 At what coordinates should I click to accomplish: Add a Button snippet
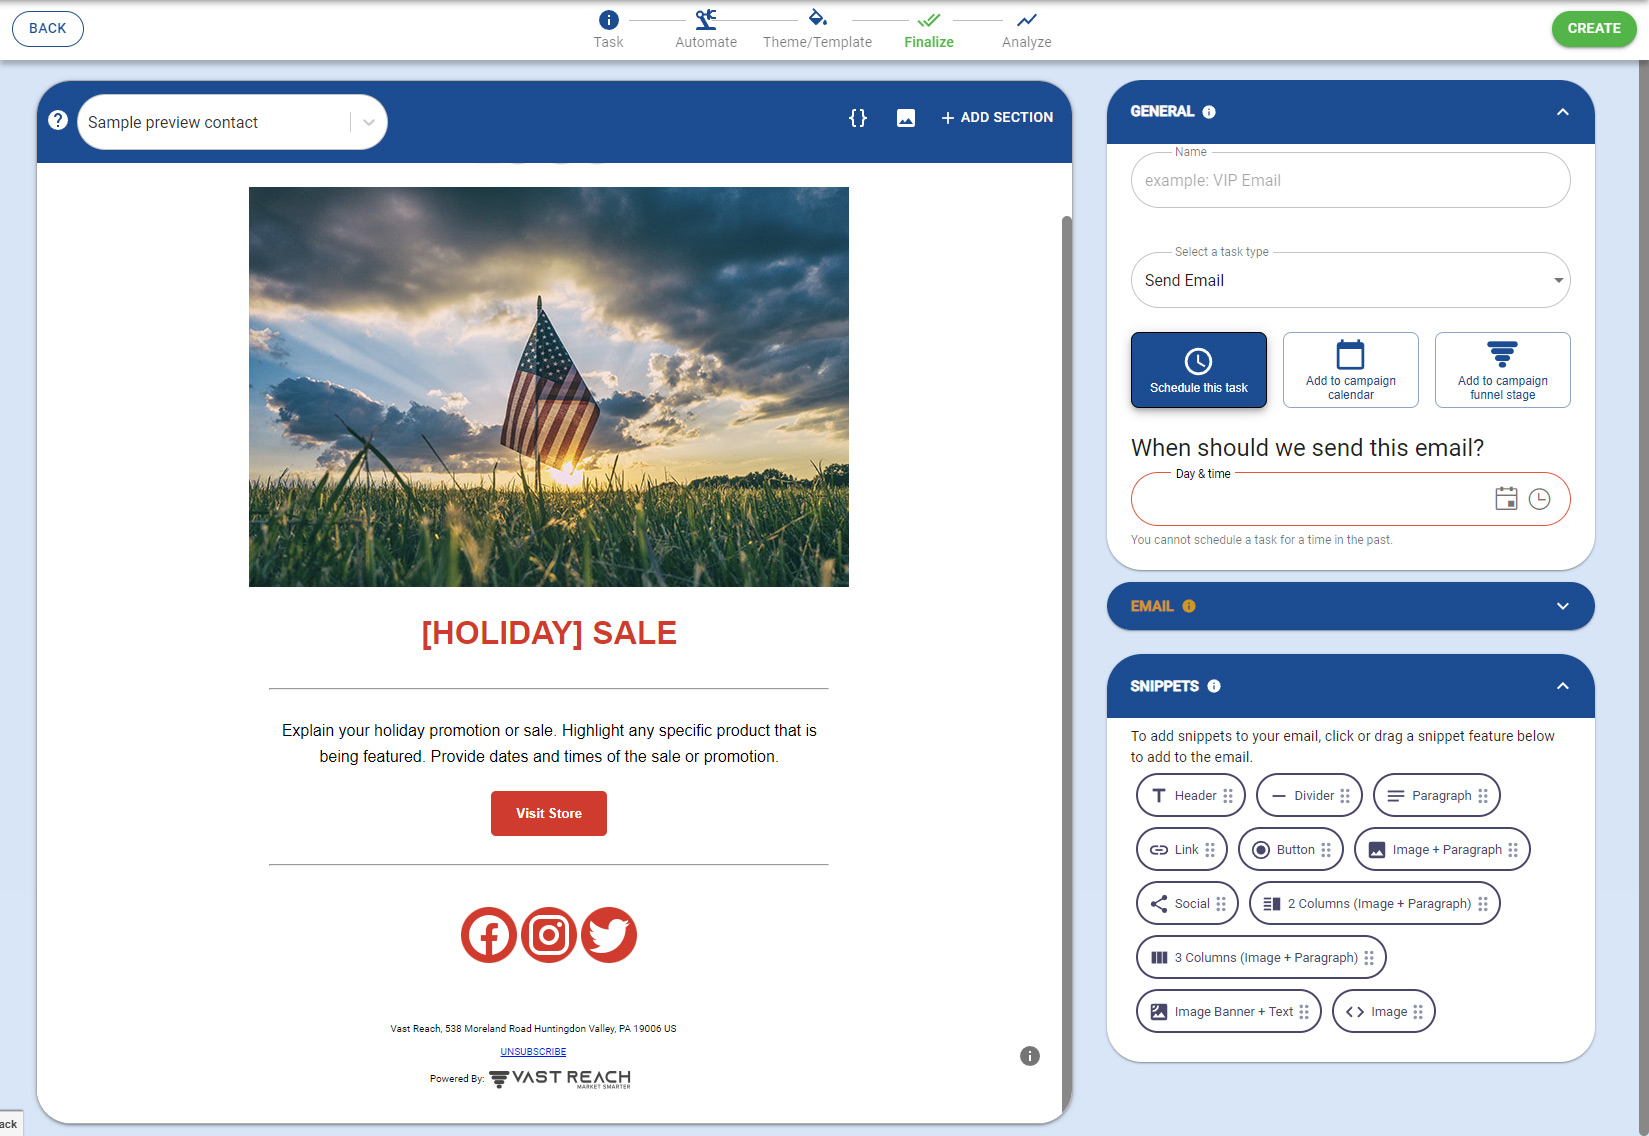tap(1291, 850)
